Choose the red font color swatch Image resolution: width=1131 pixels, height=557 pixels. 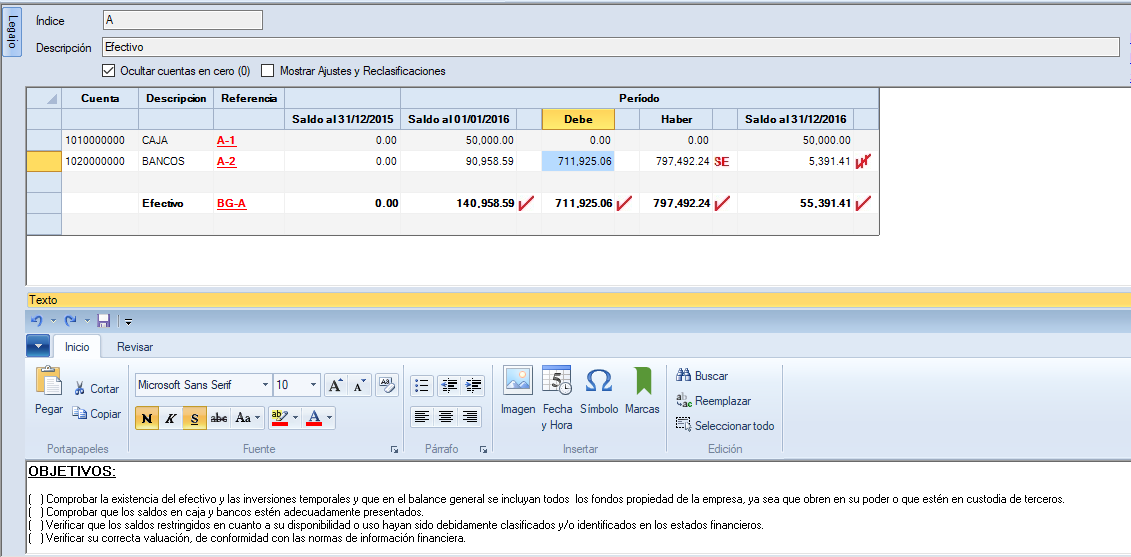click(x=313, y=418)
